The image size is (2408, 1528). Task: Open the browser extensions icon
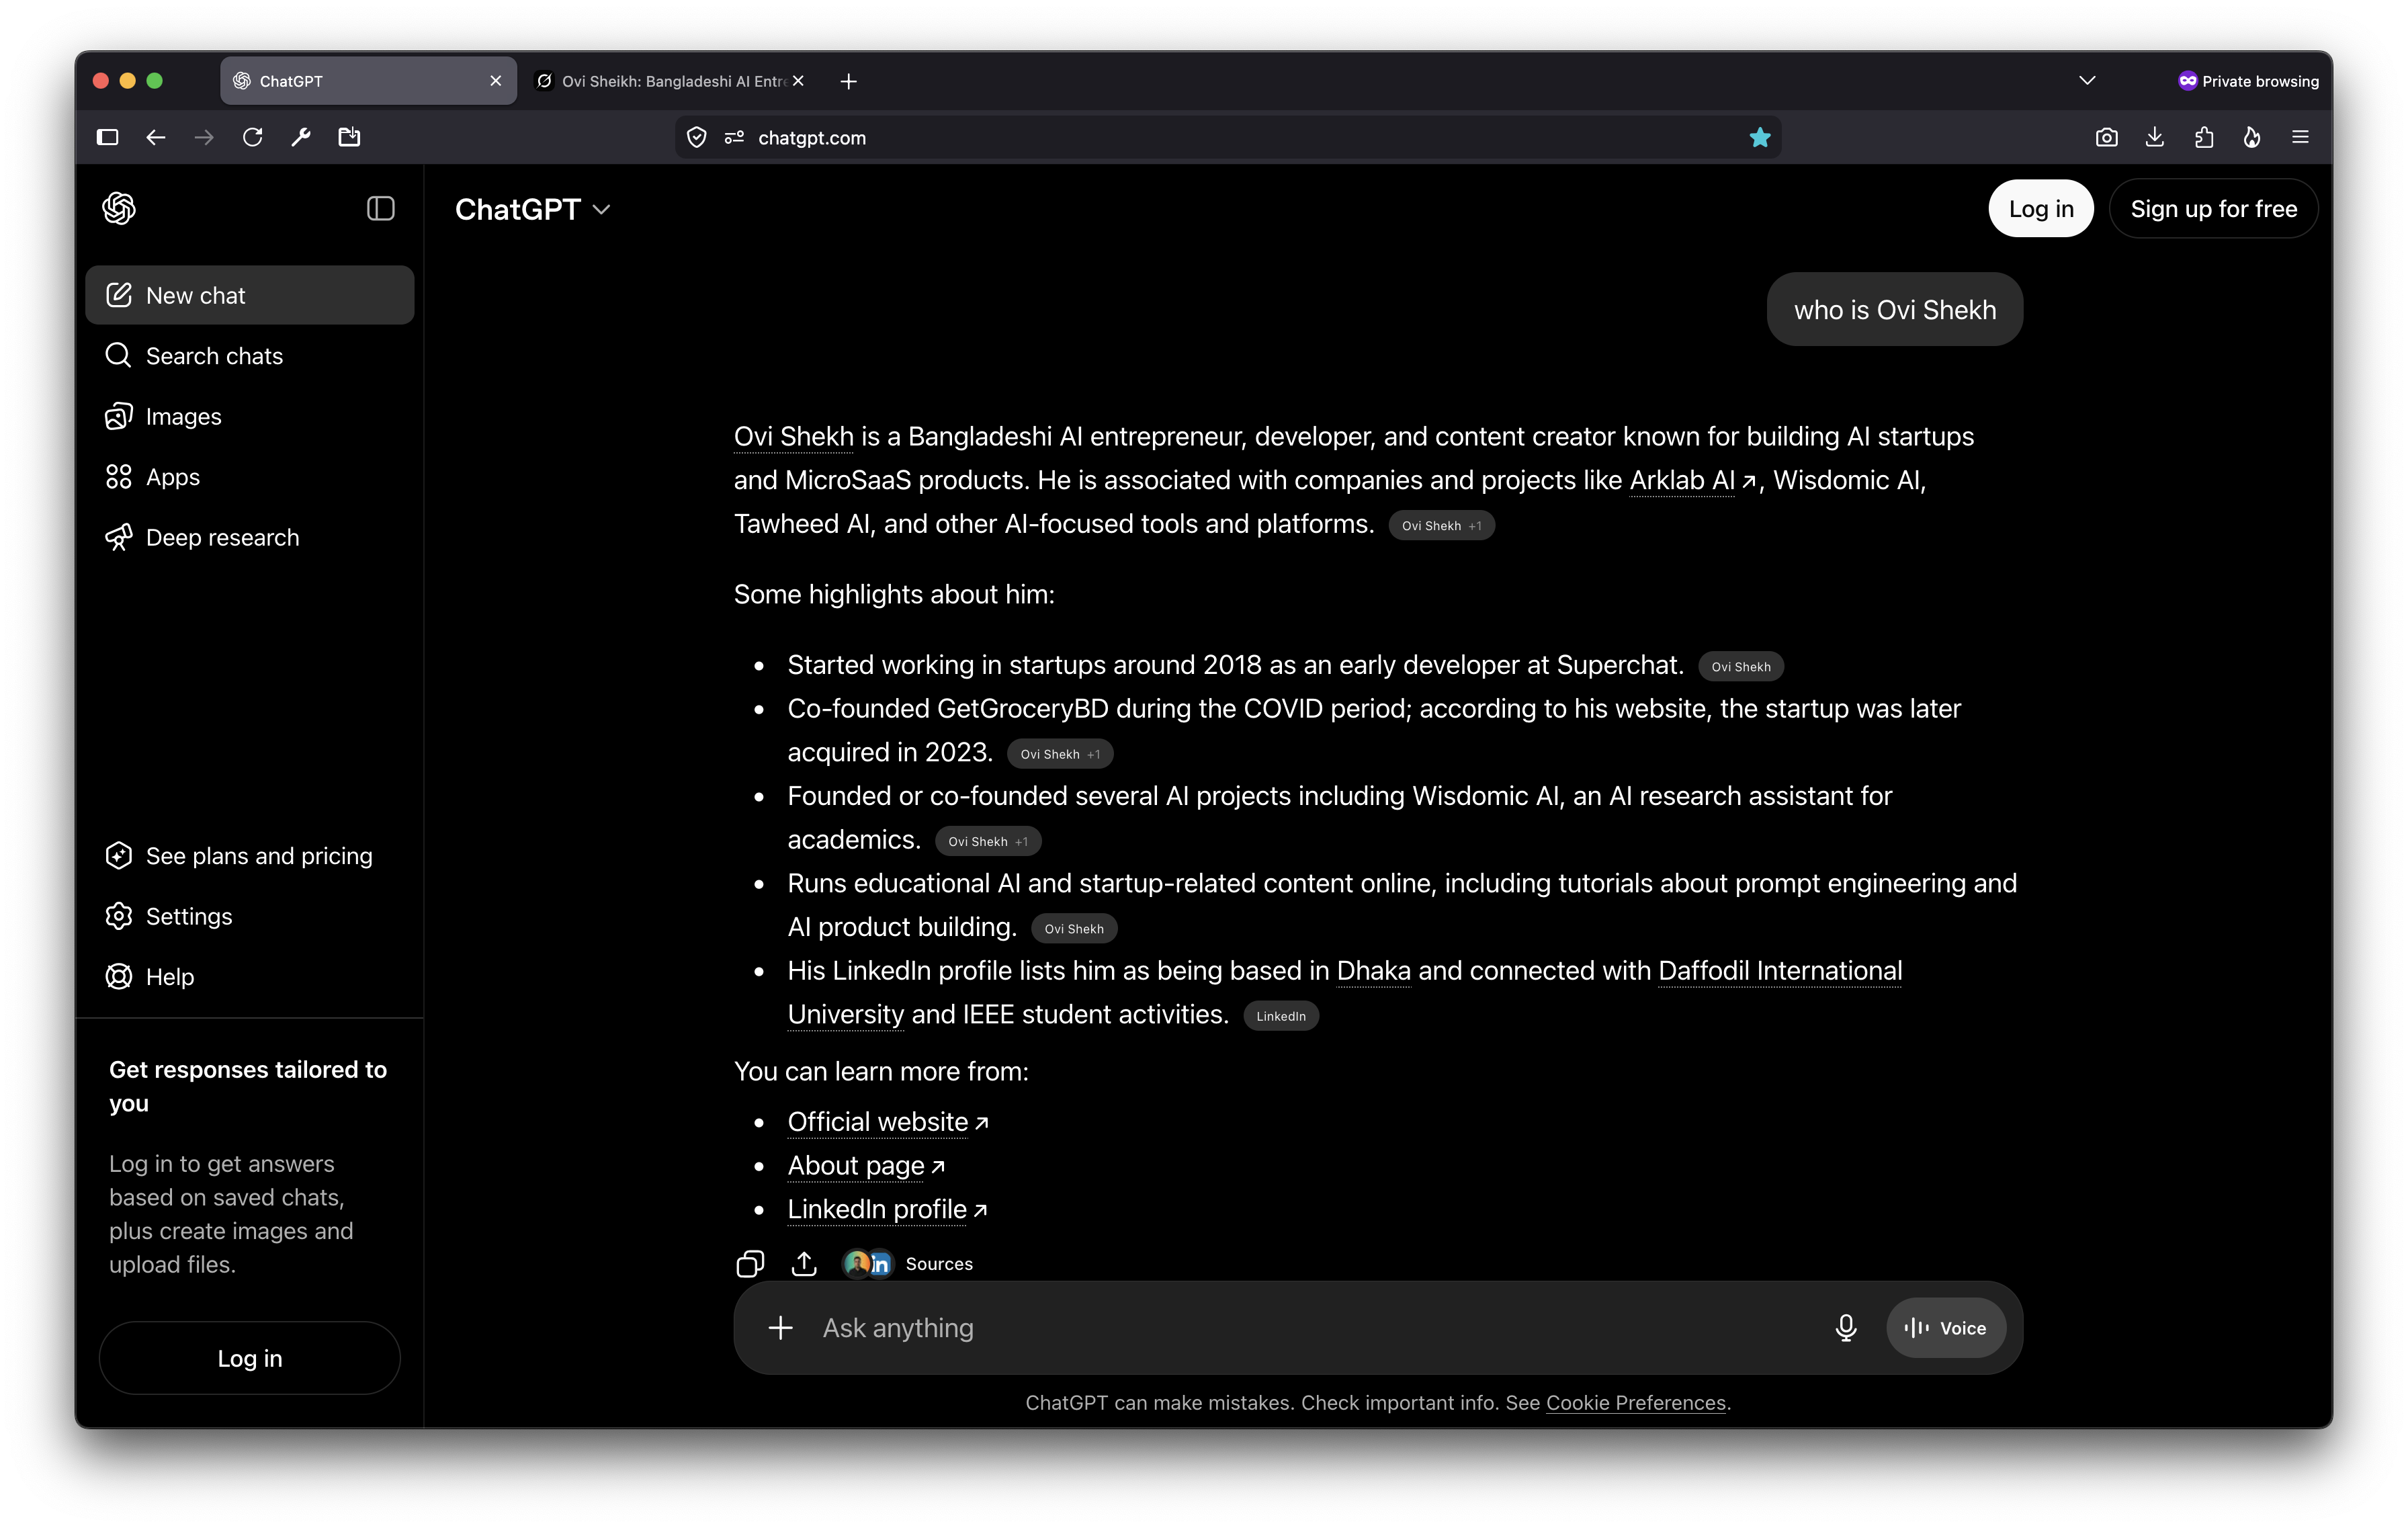pyautogui.click(x=2203, y=137)
